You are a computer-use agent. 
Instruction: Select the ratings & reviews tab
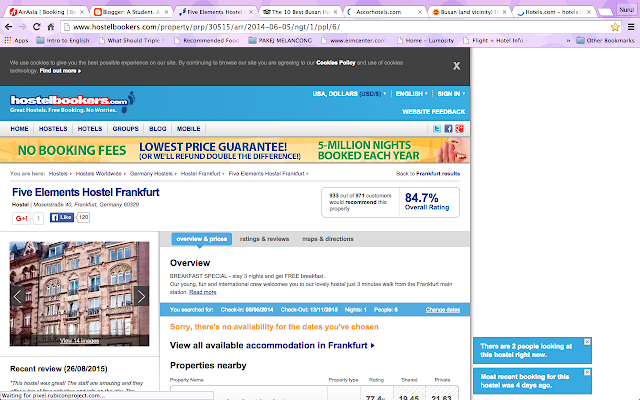pos(264,239)
